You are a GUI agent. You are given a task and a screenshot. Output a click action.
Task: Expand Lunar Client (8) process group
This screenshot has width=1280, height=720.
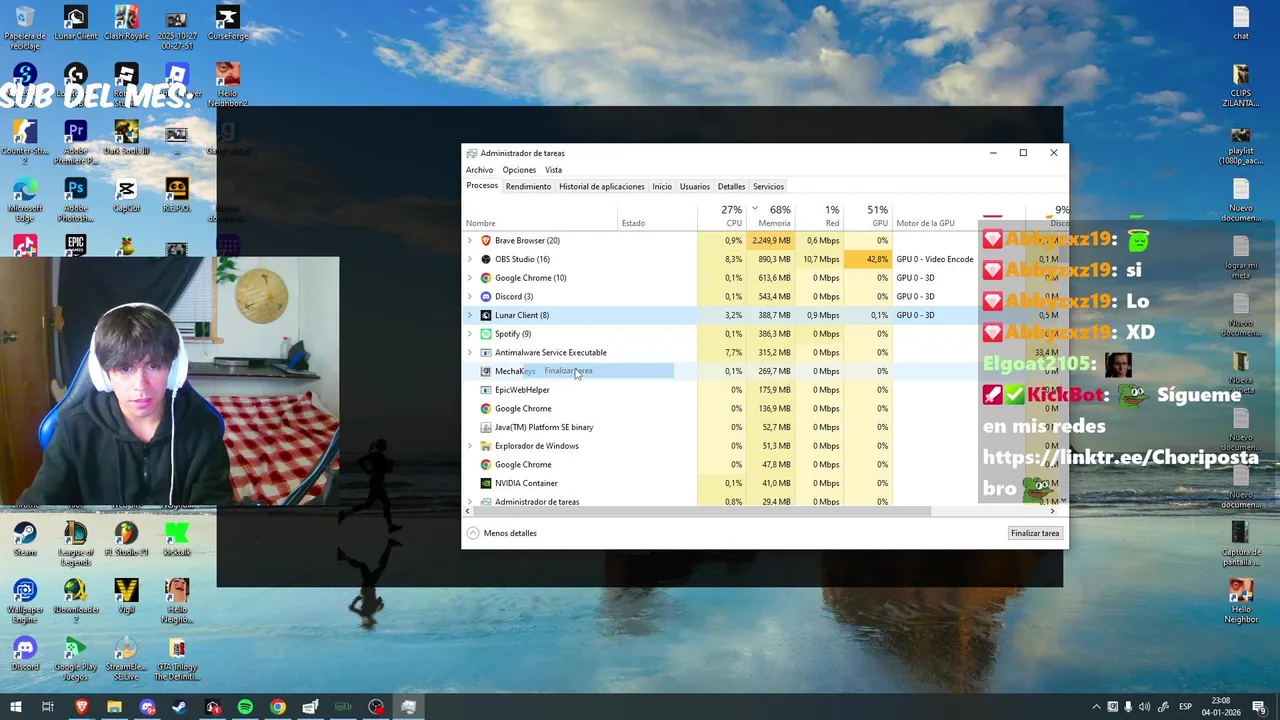pos(469,315)
